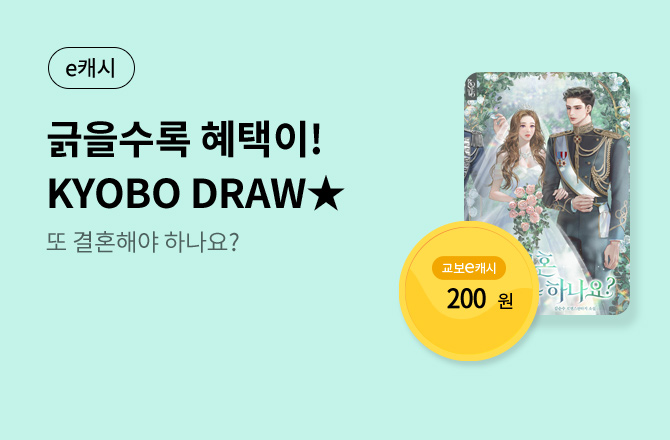670x440 pixels.
Task: Click the orange 교보e캐시 label
Action: tap(469, 268)
